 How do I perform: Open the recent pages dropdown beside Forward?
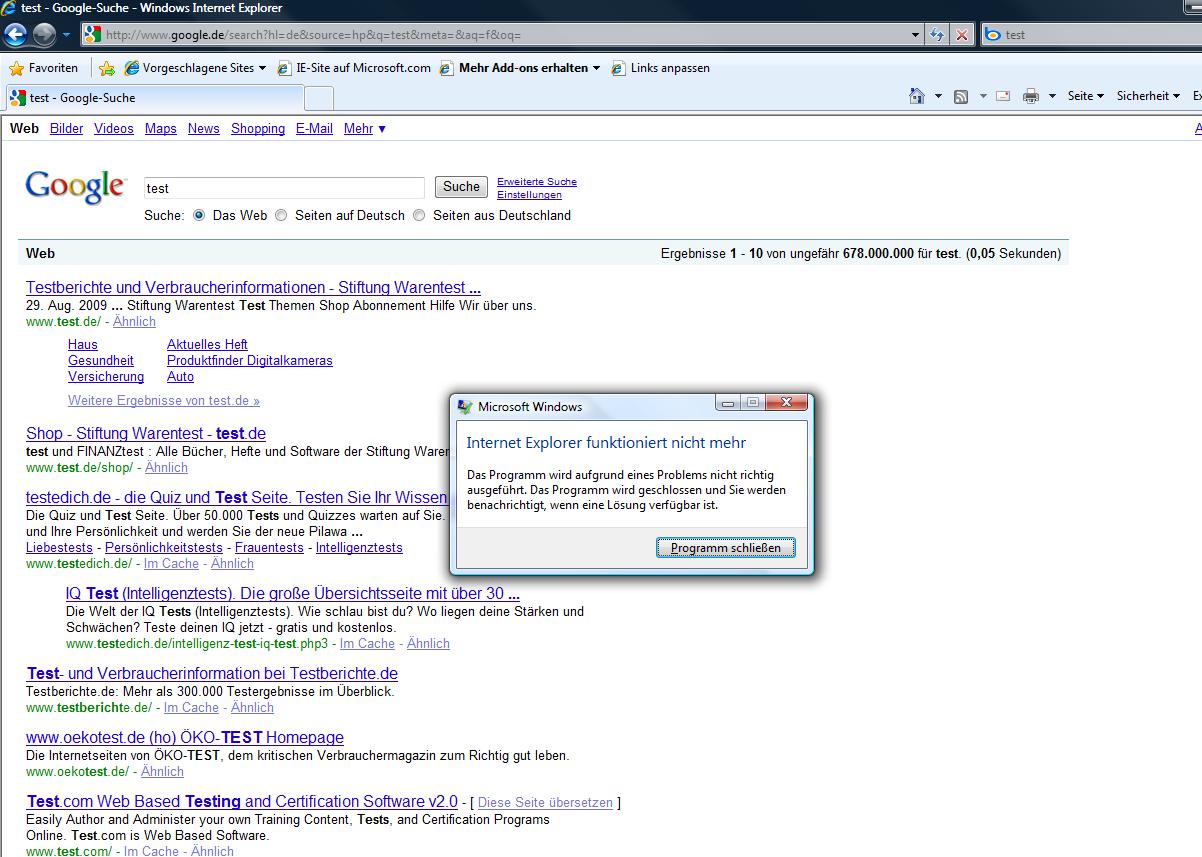click(x=67, y=35)
